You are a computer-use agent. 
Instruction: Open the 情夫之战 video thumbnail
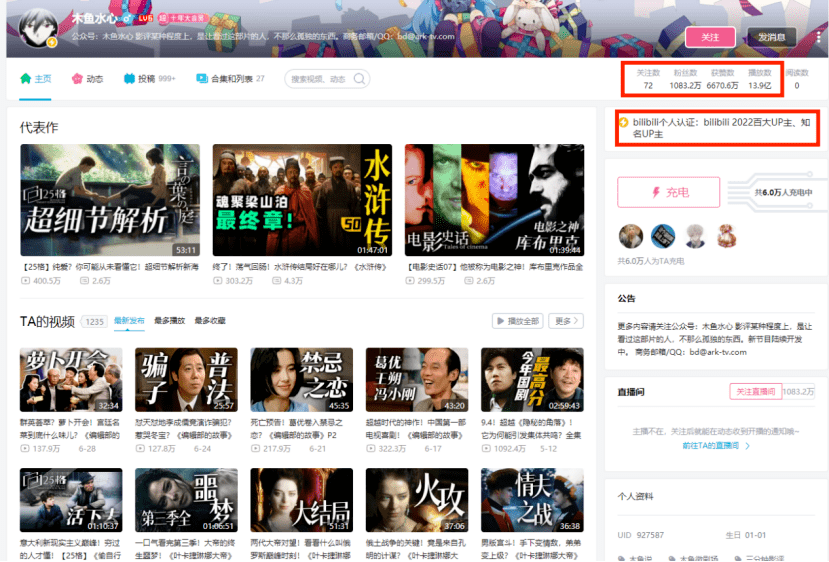tap(532, 500)
